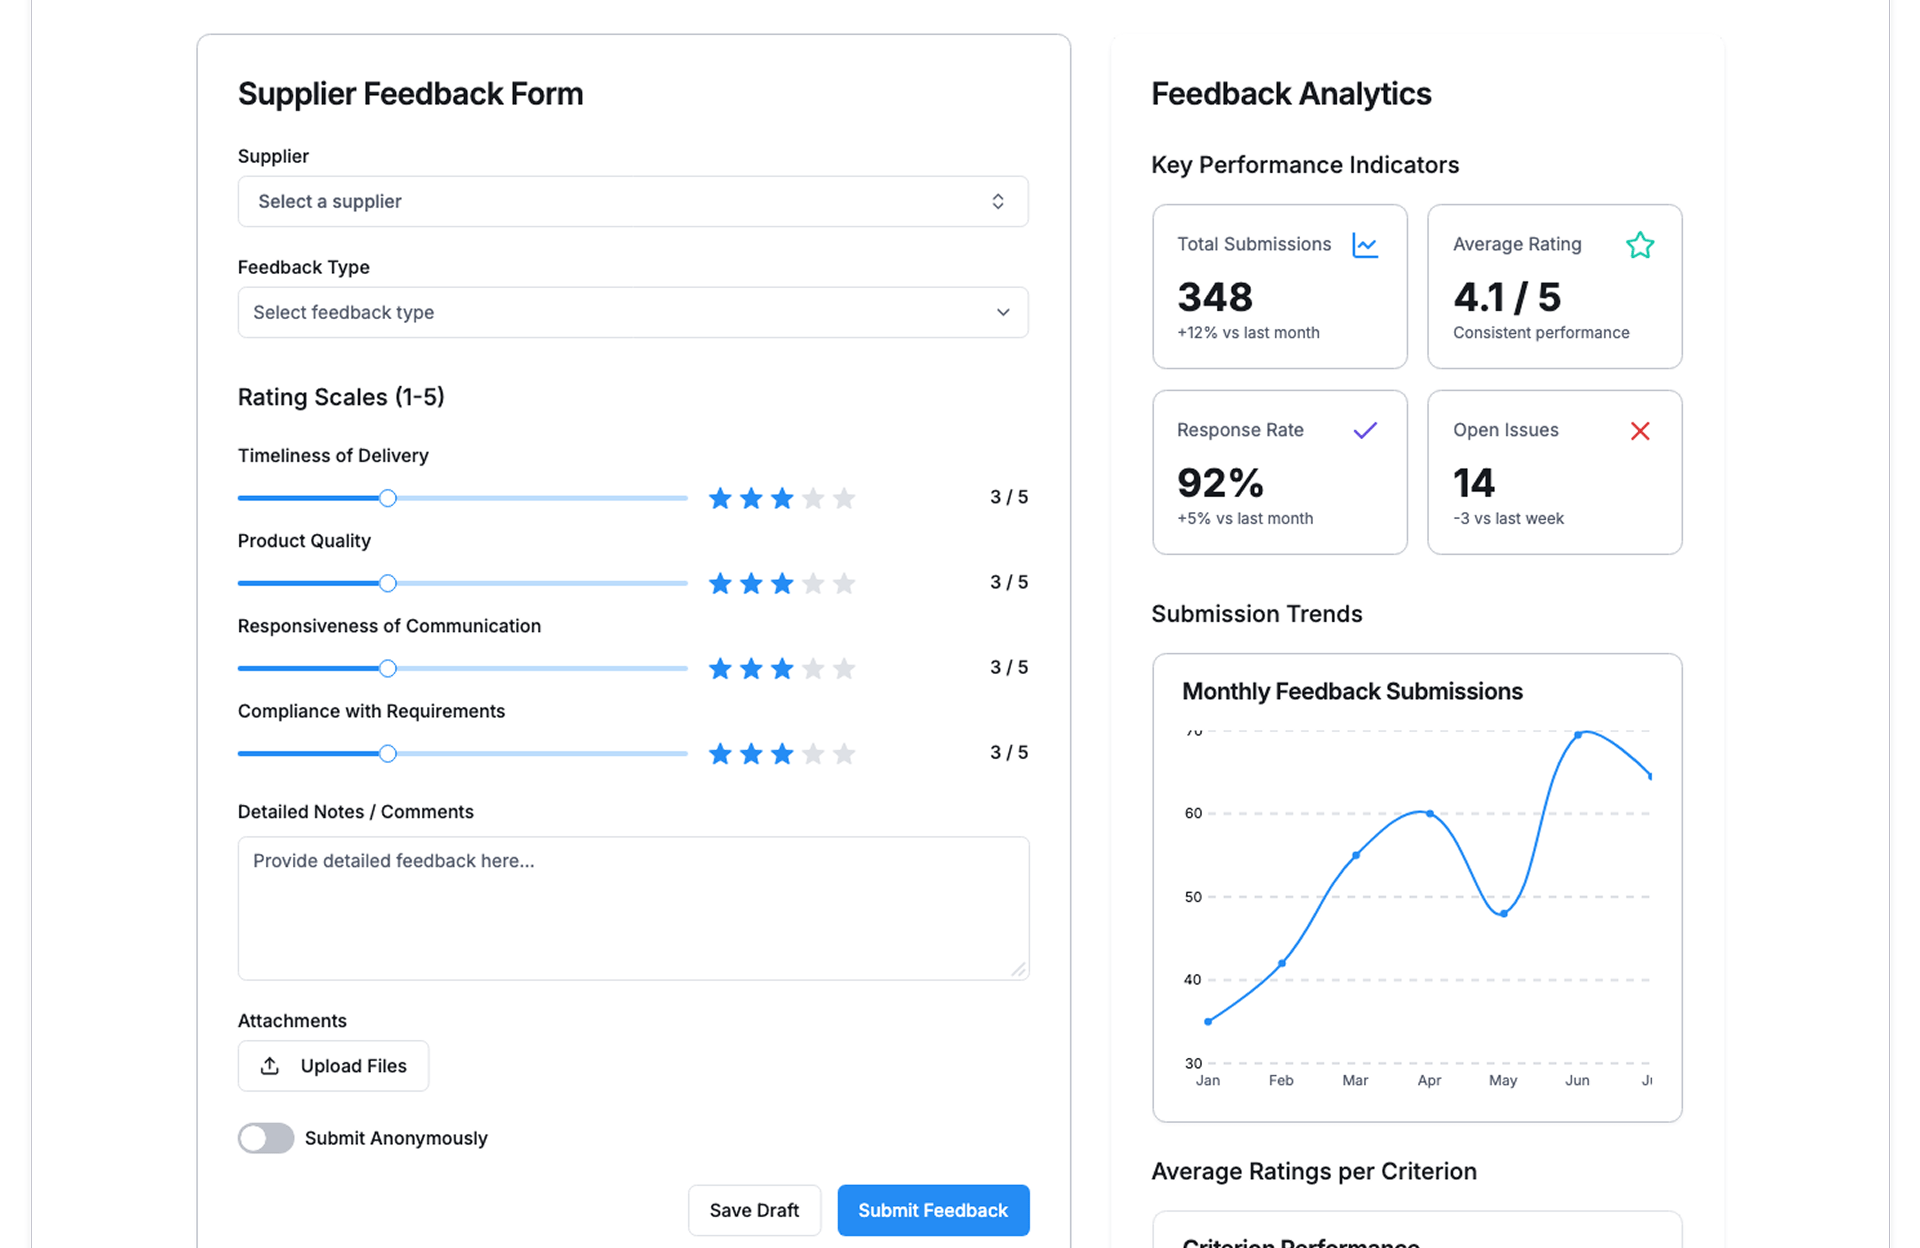Give Compliance with Requirements four stars
1920x1248 pixels.
(x=813, y=754)
